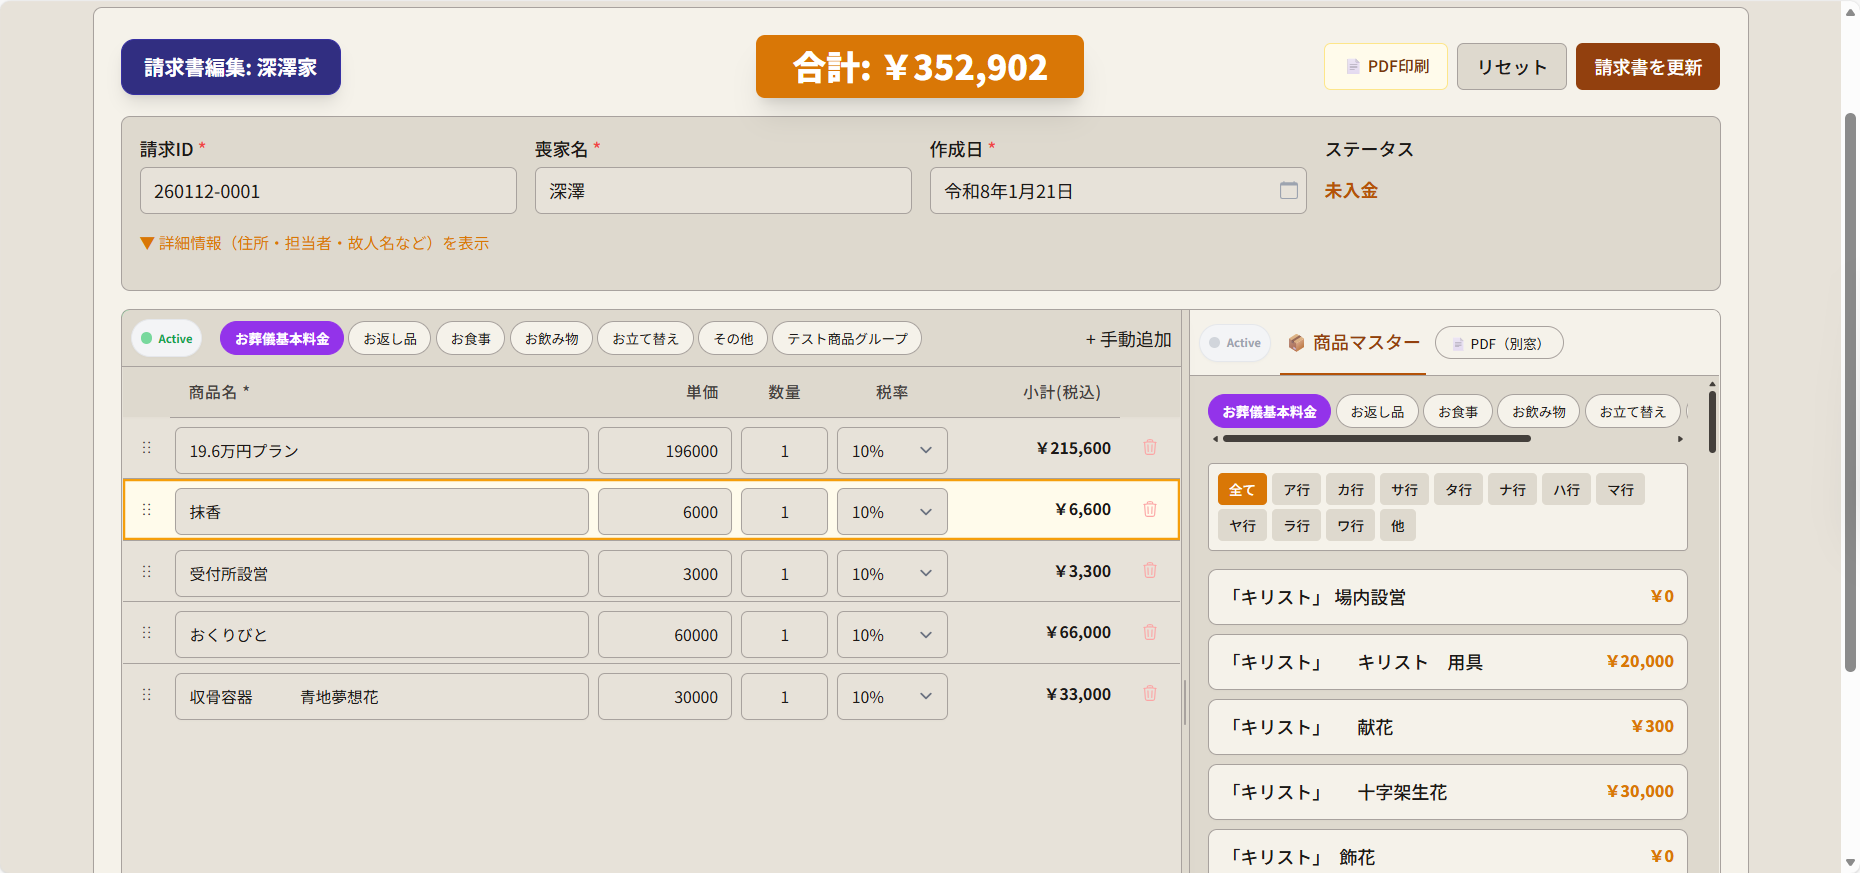Delete the 19.6万円プラン row with trash icon
Viewport: 1860px width, 873px height.
(x=1150, y=448)
